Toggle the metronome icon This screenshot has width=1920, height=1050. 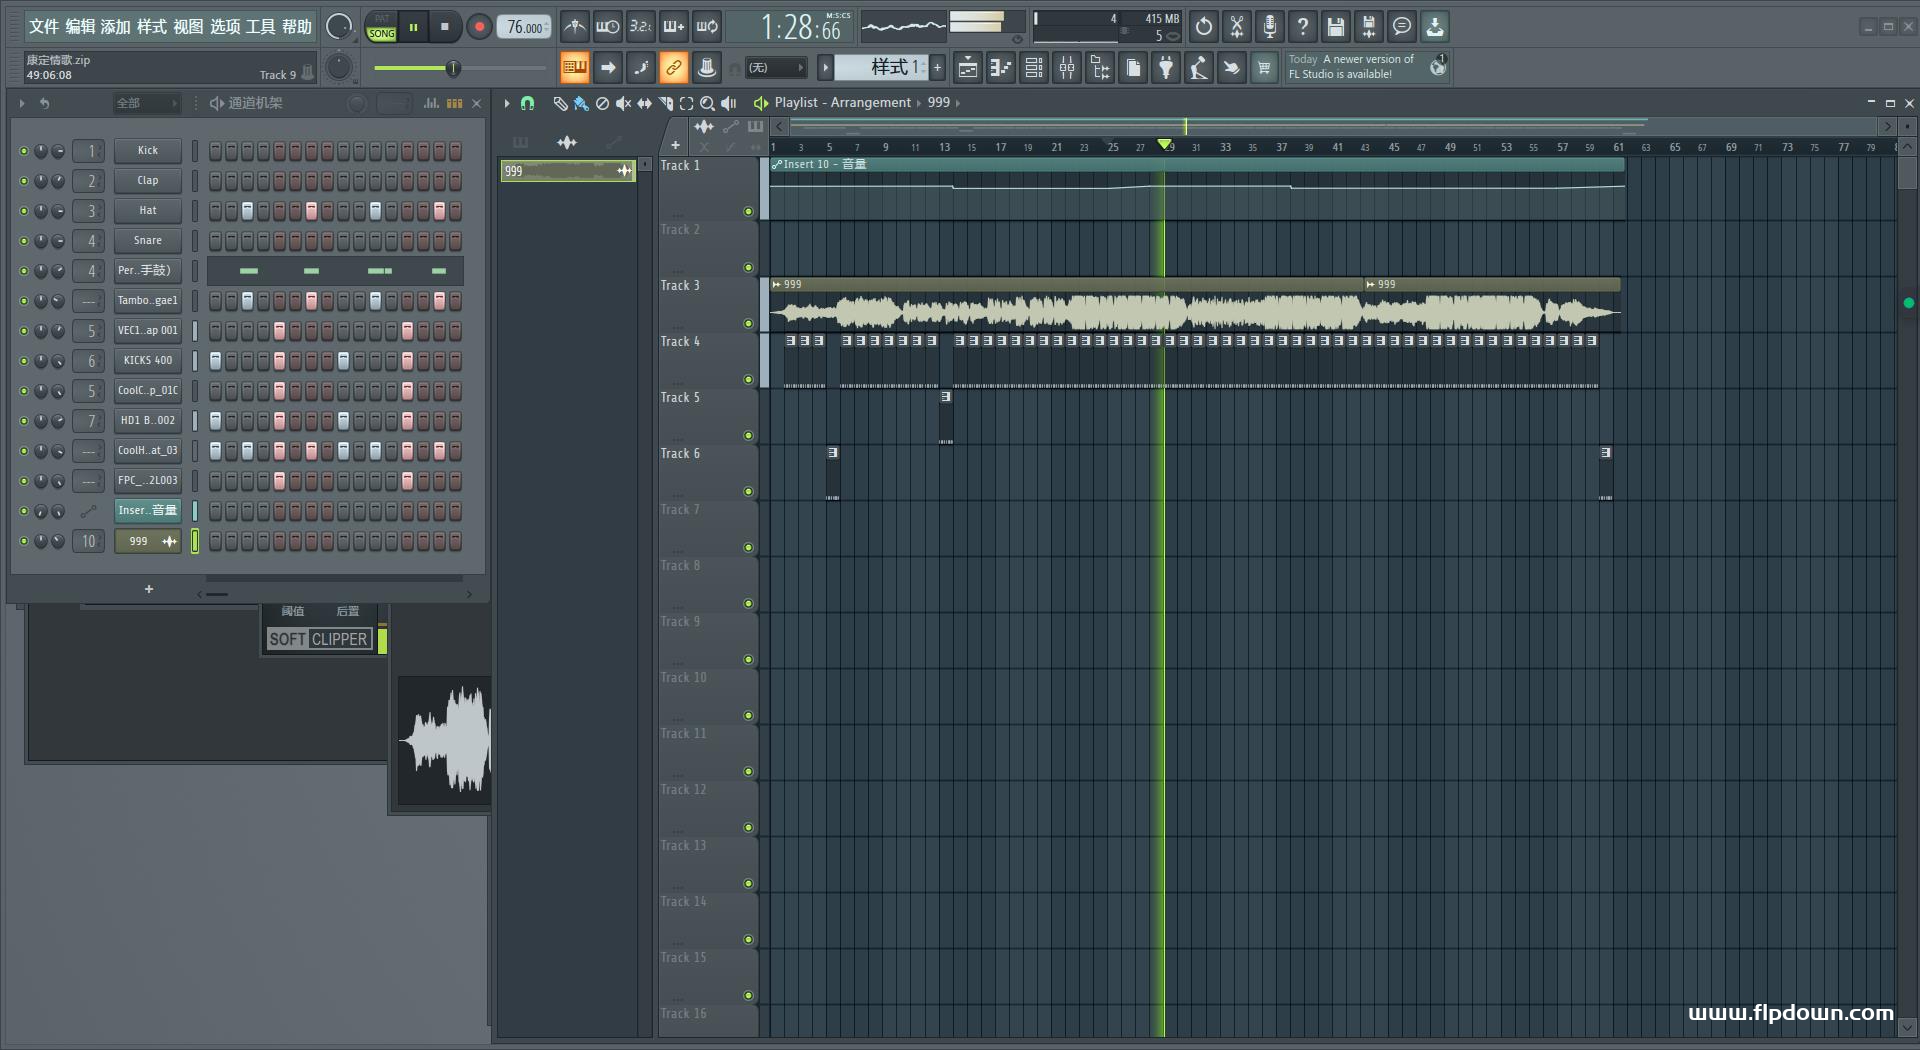click(x=575, y=27)
